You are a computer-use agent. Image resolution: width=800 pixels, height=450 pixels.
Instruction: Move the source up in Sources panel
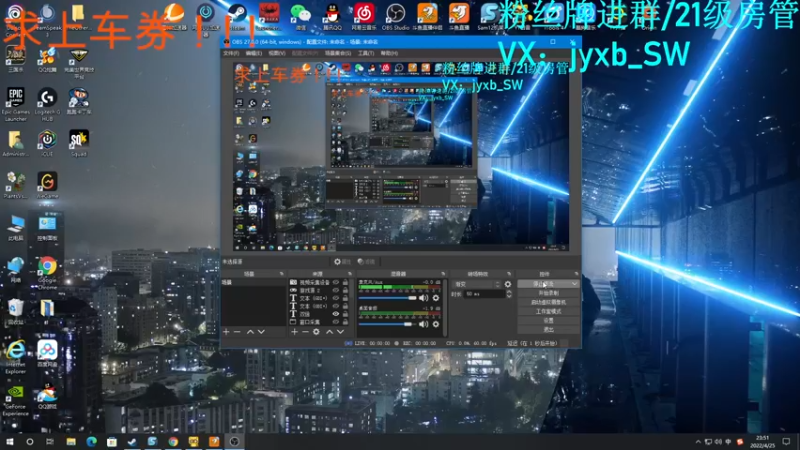tap(330, 332)
